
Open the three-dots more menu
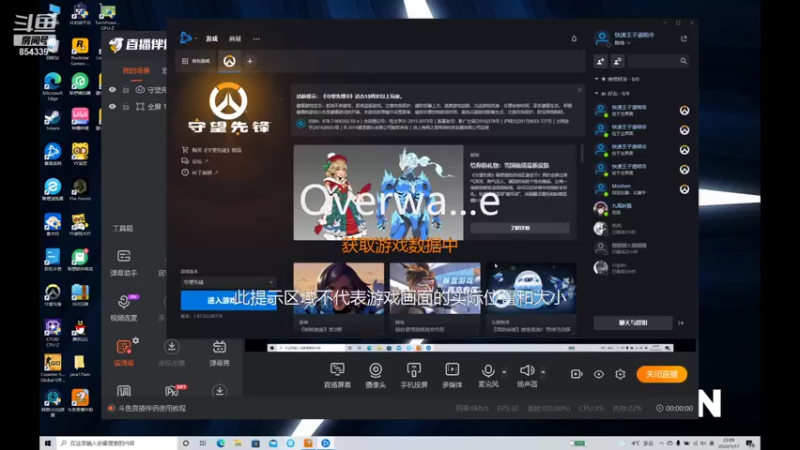[x=256, y=39]
